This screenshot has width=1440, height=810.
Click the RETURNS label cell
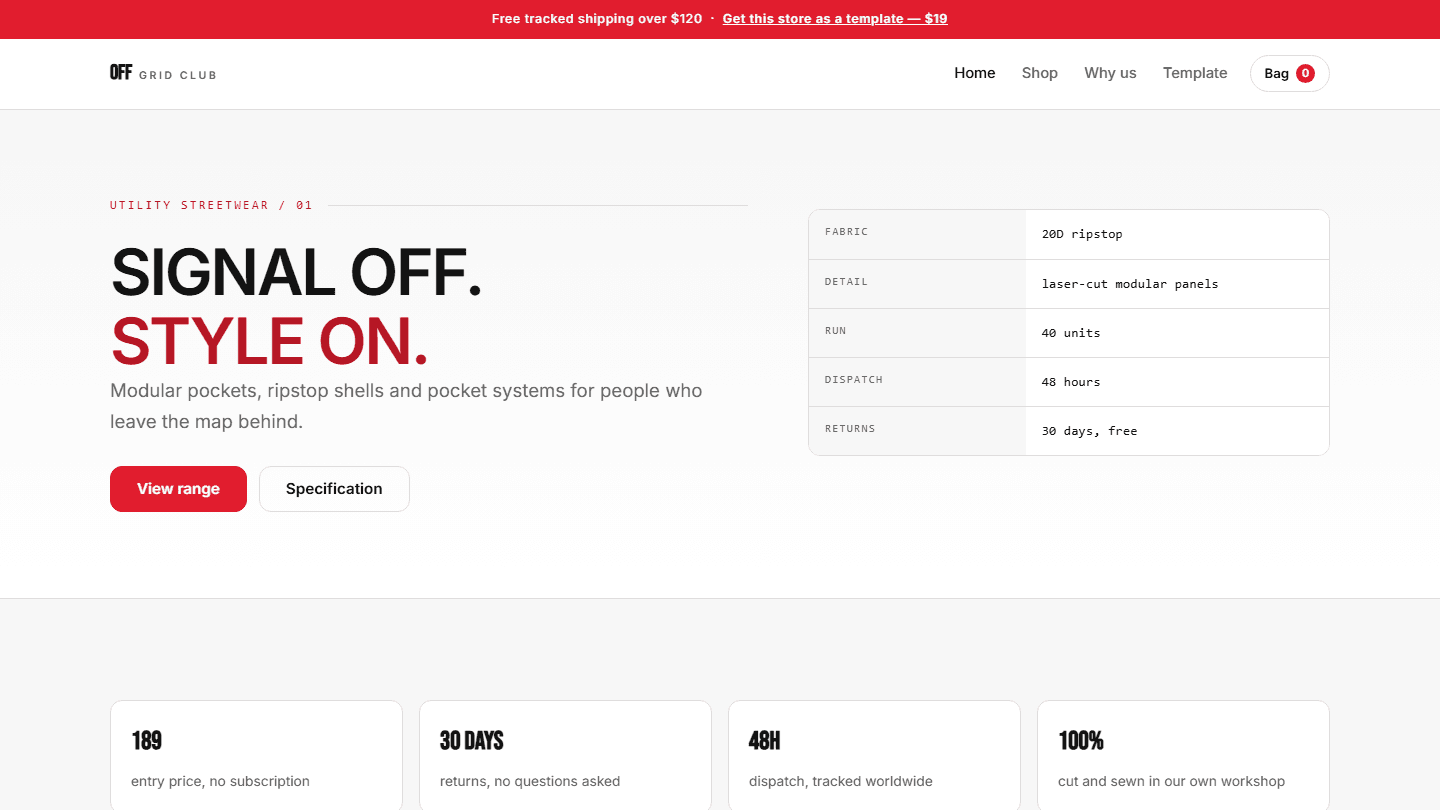[917, 431]
